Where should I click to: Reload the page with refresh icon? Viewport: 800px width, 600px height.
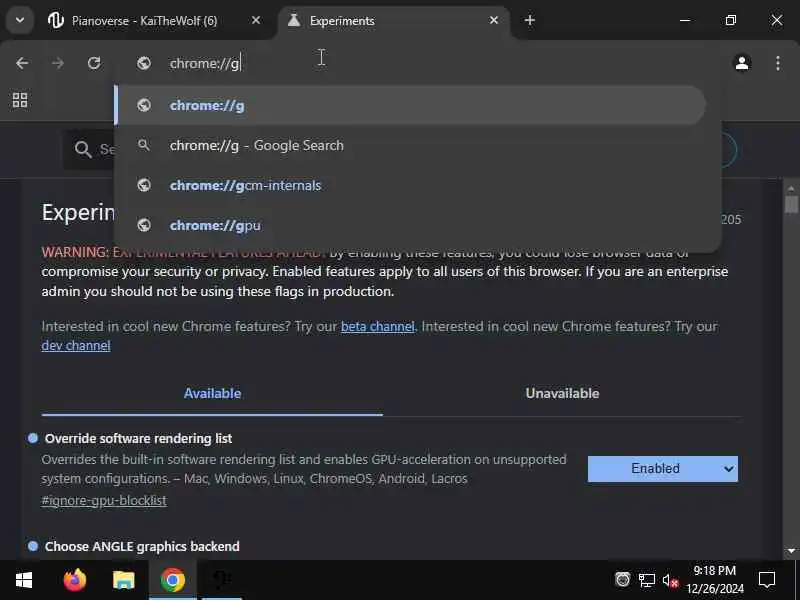point(94,63)
